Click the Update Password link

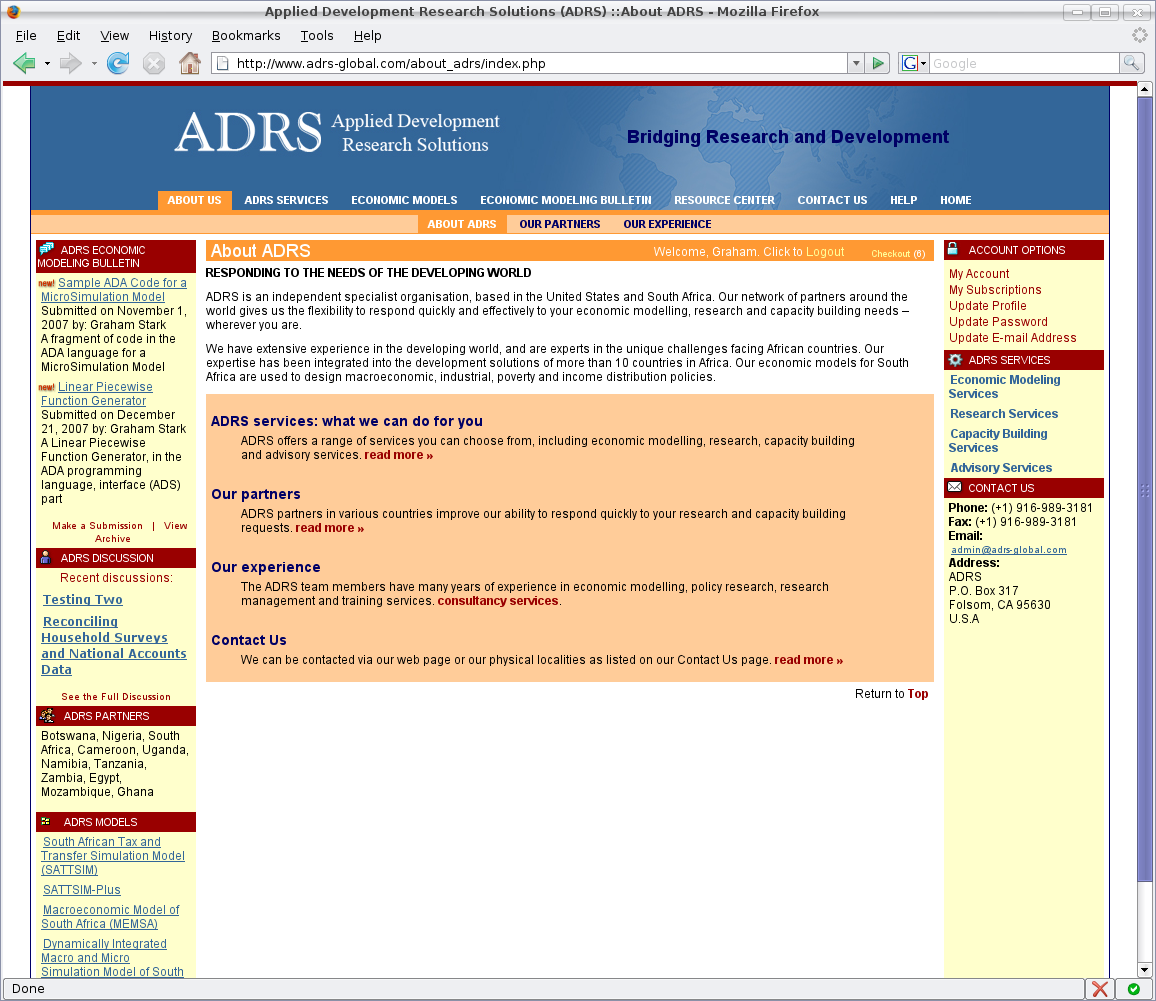point(998,322)
